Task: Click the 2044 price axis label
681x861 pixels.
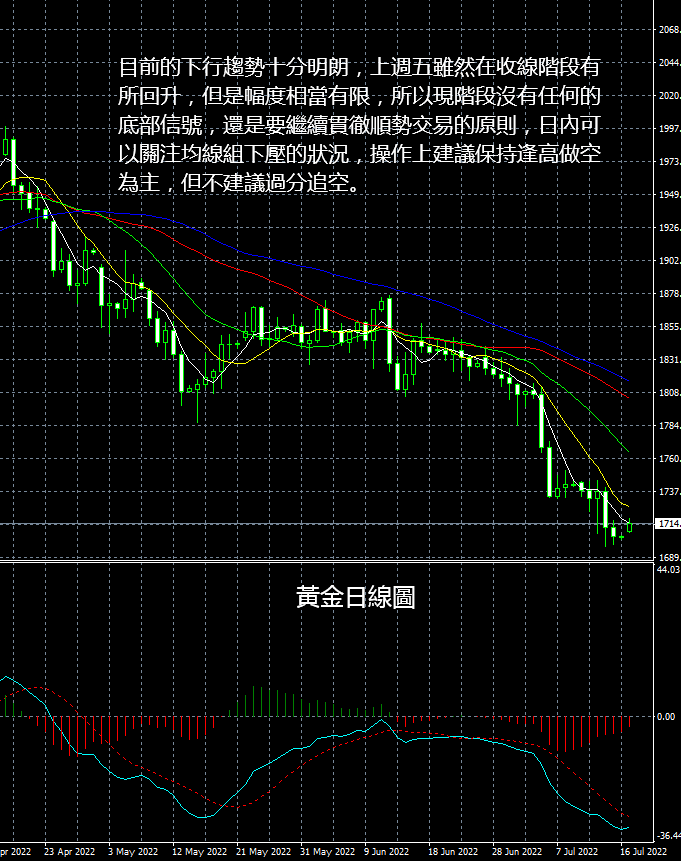Action: click(x=669, y=63)
